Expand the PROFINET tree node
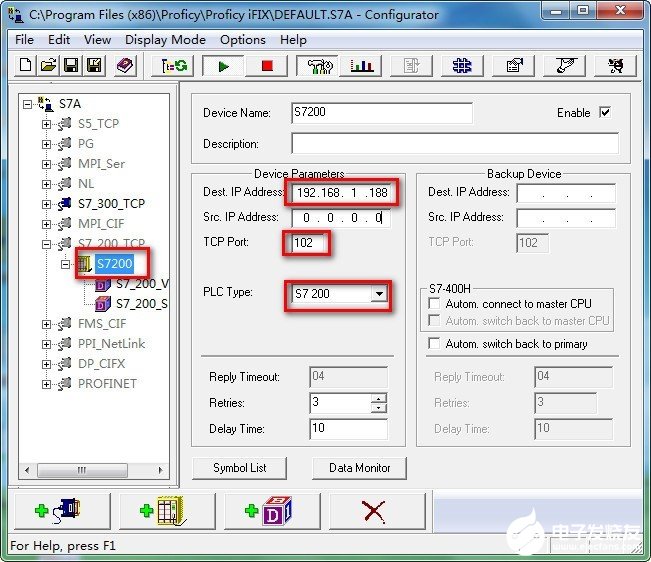The width and height of the screenshot is (651, 562). pos(47,384)
